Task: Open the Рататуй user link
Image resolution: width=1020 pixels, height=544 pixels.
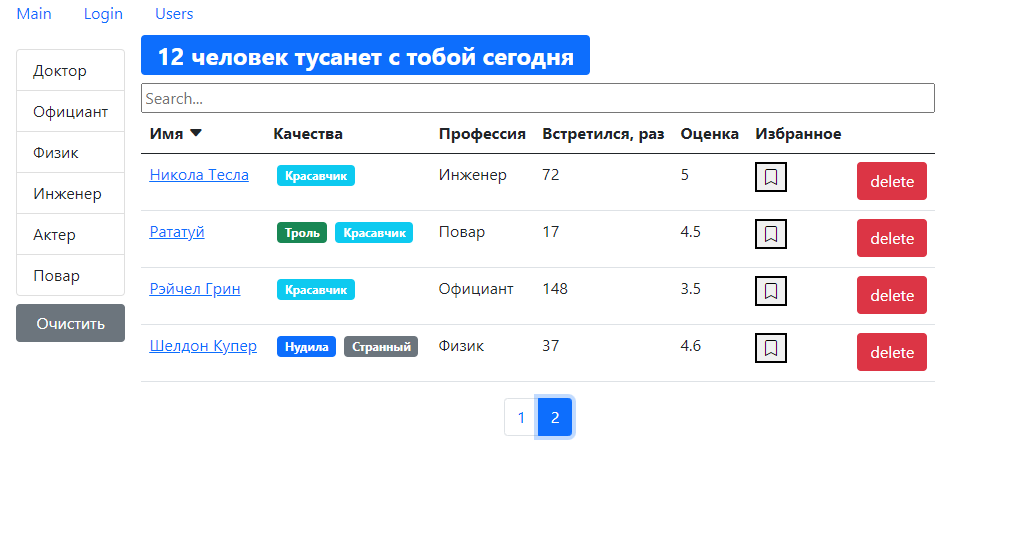Action: 177,232
